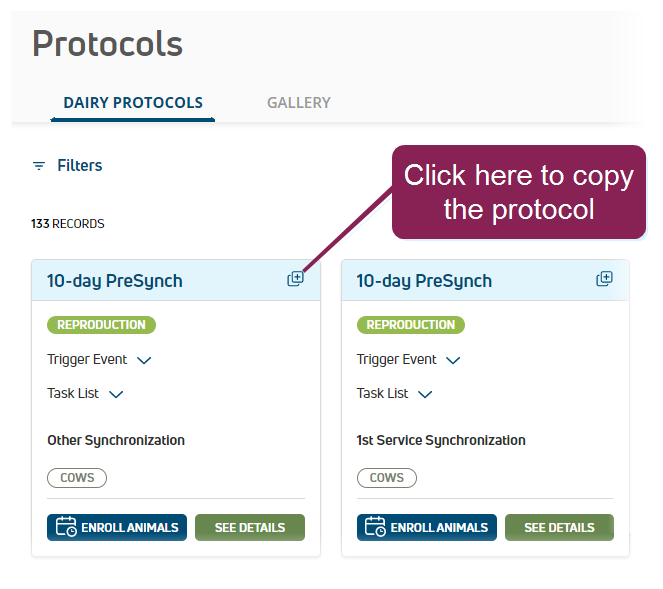The height and width of the screenshot is (589, 663).
Task: Expand Task List in 1st Service Synchronization card
Action: click(x=425, y=394)
